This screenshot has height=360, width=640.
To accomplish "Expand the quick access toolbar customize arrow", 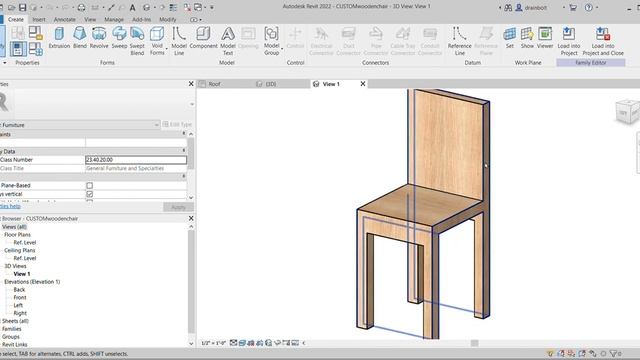I will click(x=212, y=7).
